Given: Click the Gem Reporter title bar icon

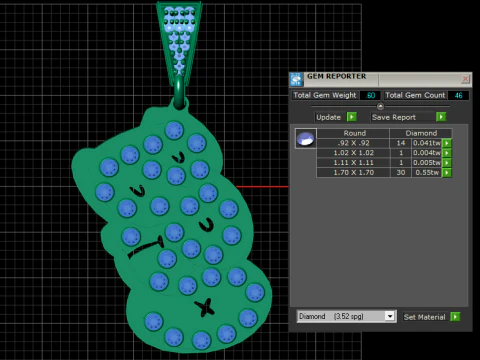Looking at the screenshot, I should tap(296, 79).
